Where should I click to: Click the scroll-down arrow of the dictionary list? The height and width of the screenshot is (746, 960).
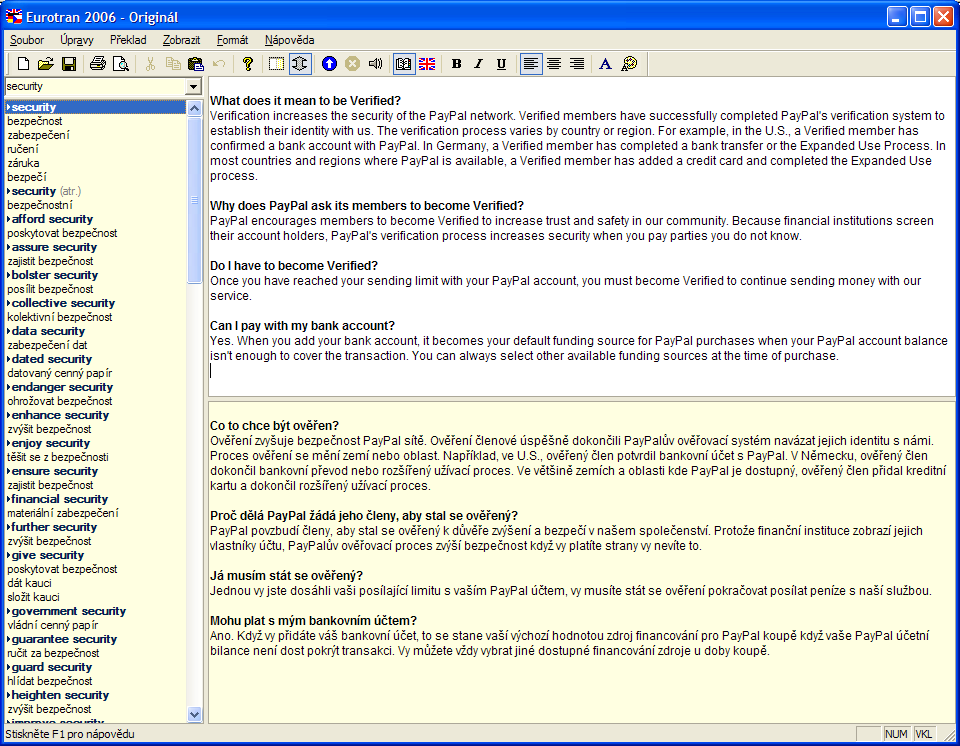pos(195,714)
